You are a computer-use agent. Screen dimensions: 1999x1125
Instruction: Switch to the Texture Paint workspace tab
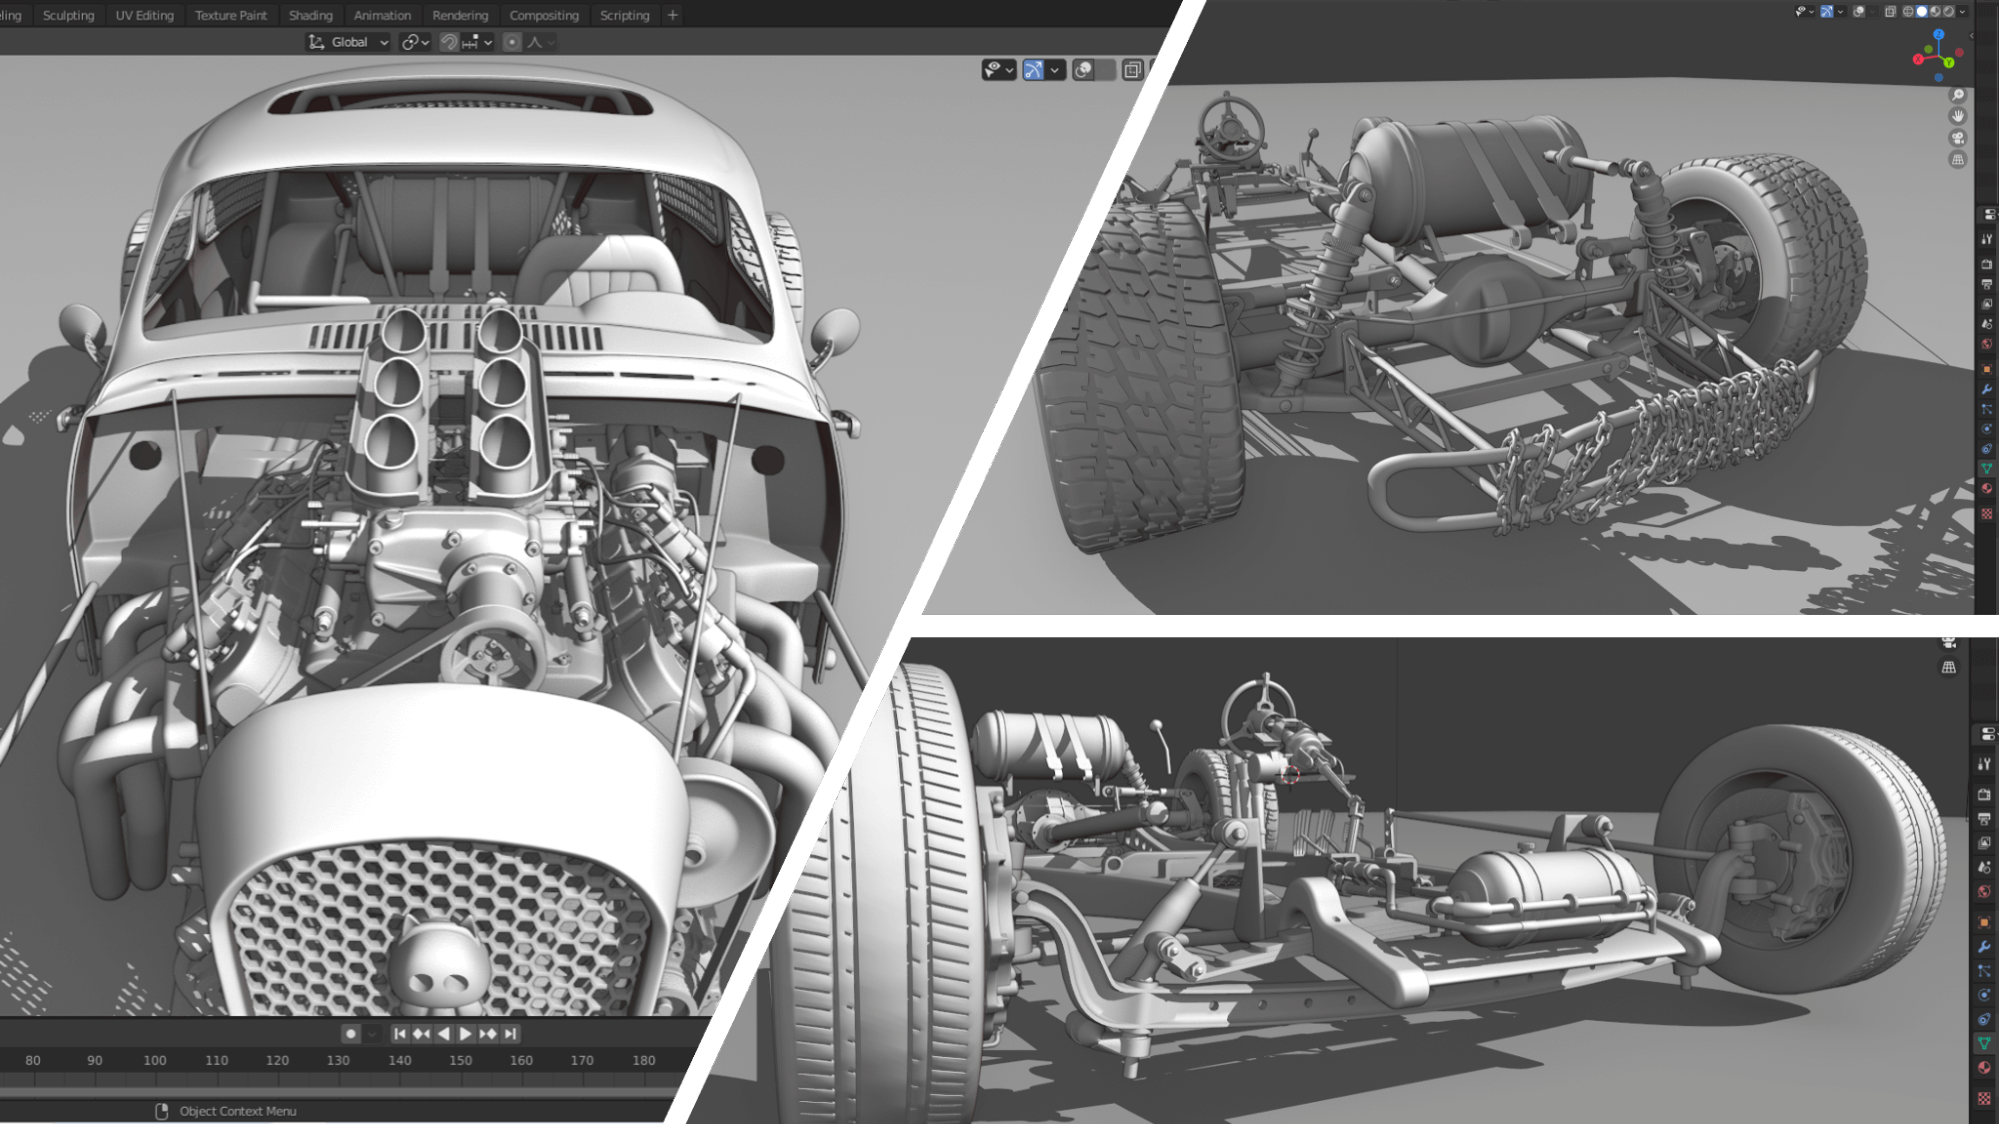[x=231, y=15]
